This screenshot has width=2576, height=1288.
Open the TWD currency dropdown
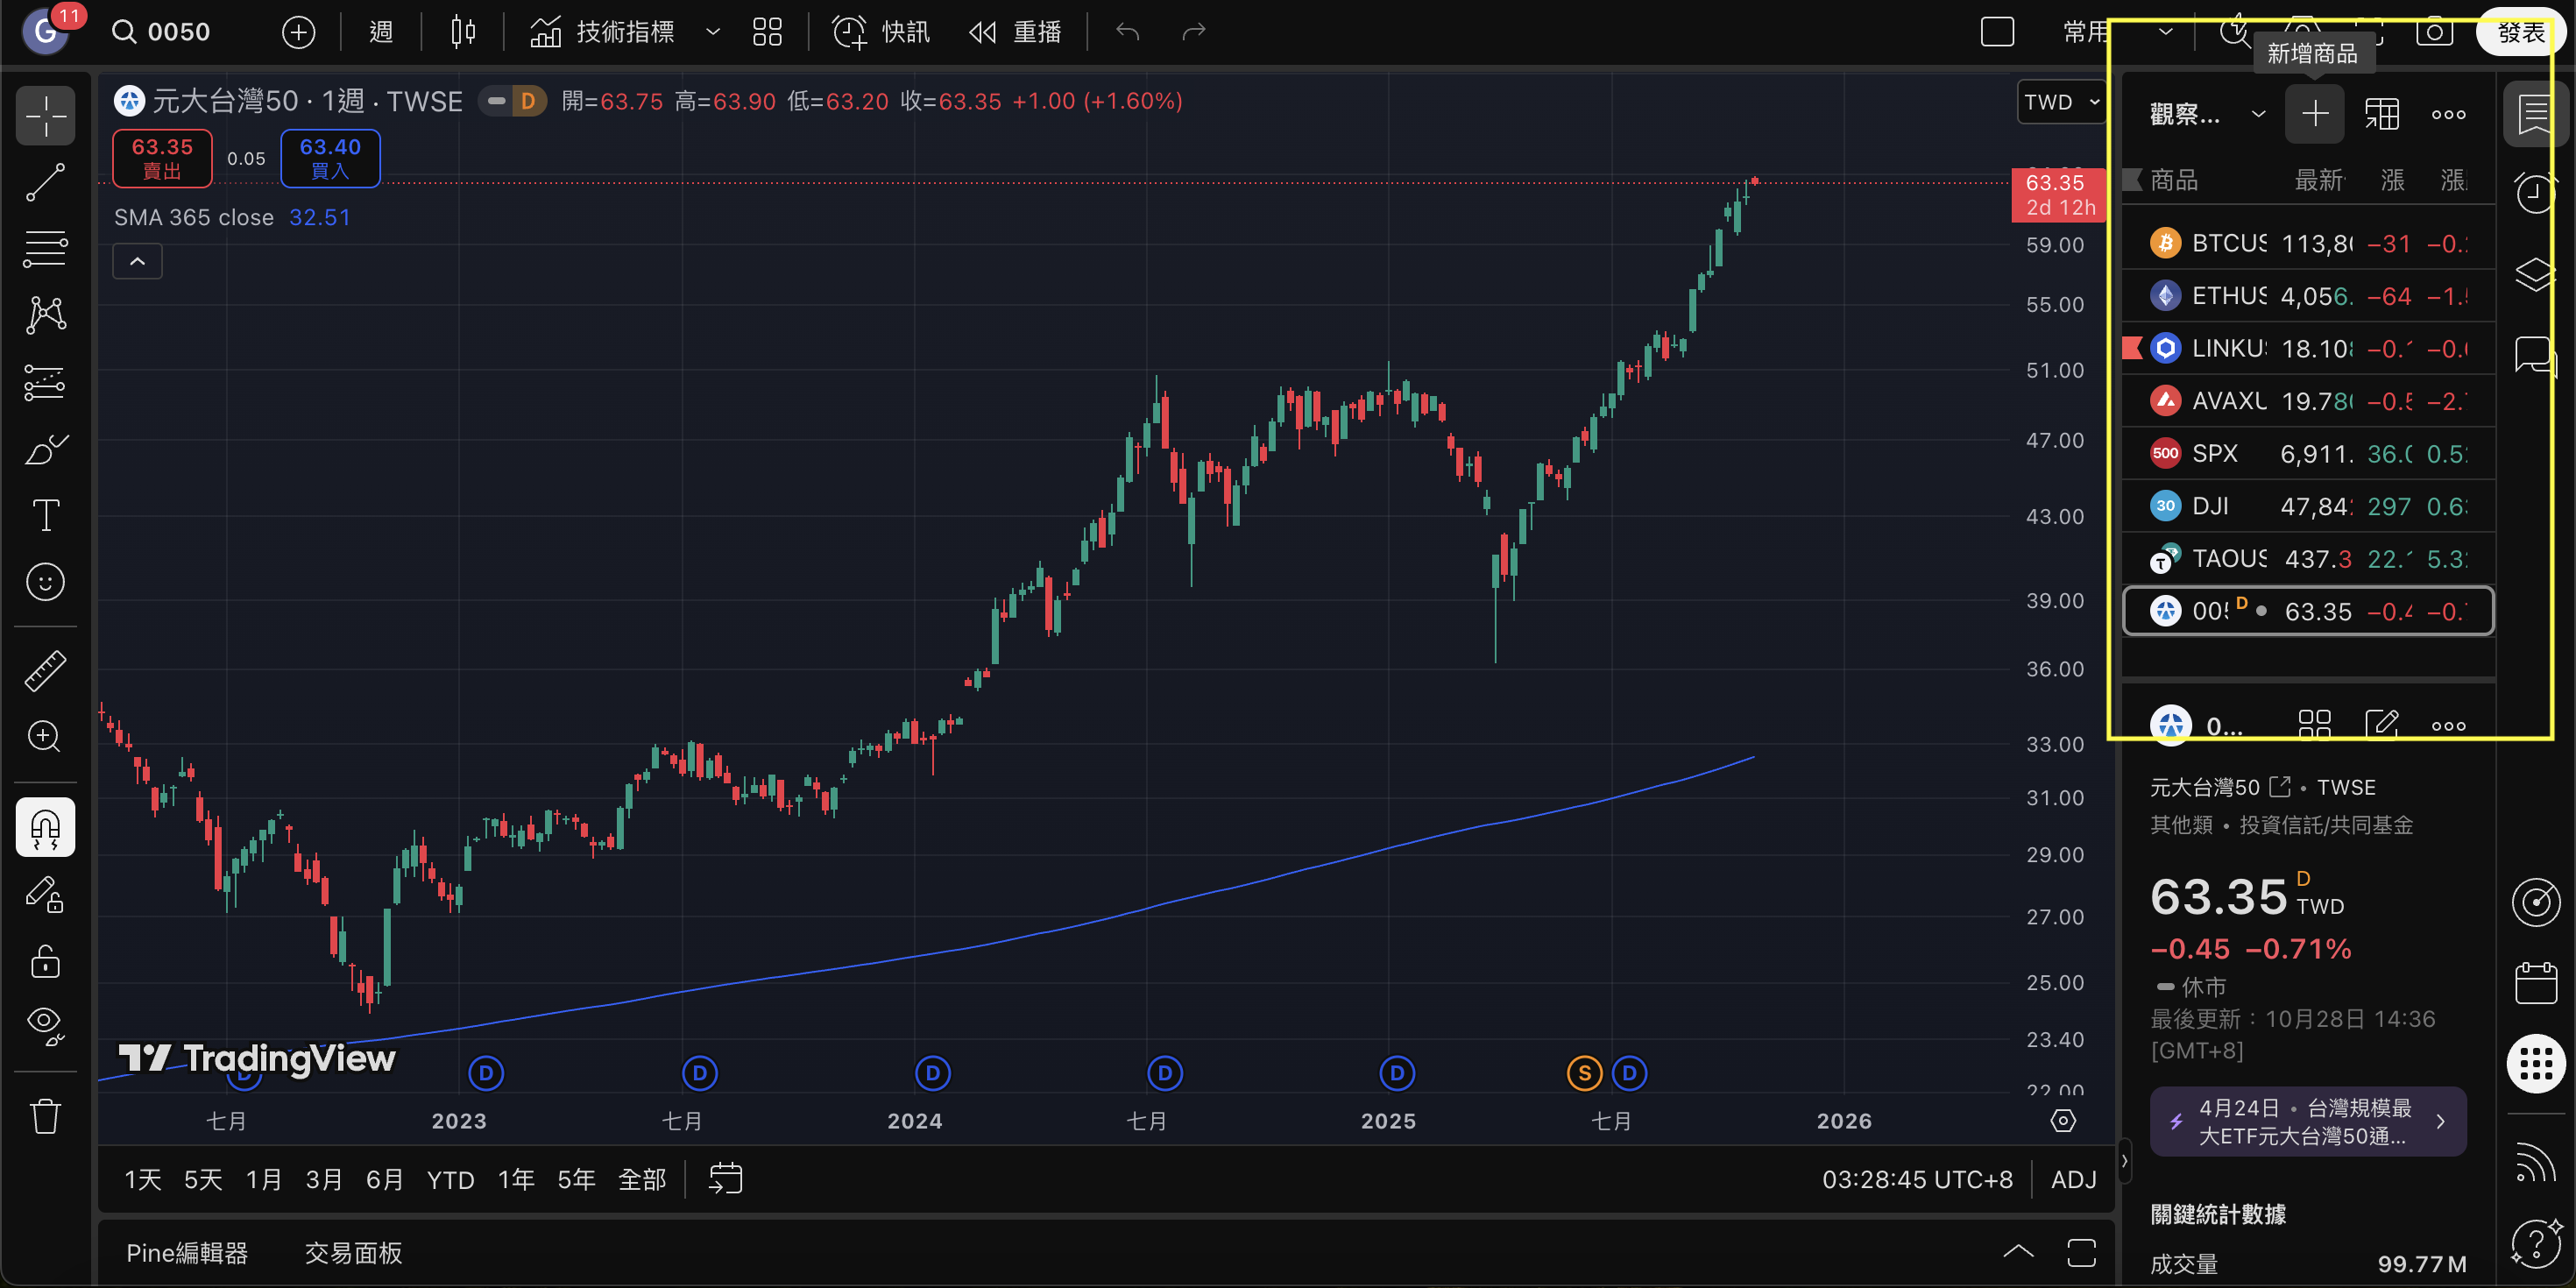[2061, 102]
